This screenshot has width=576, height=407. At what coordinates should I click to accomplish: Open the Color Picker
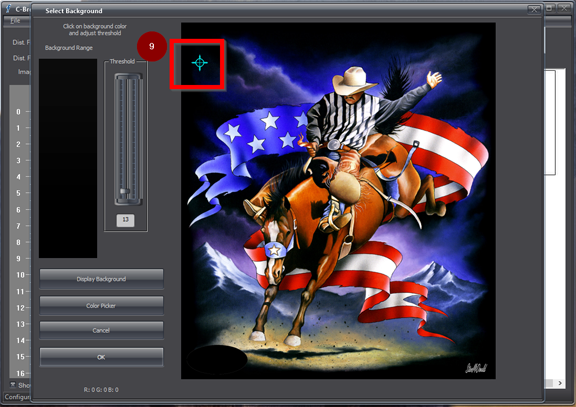click(101, 305)
